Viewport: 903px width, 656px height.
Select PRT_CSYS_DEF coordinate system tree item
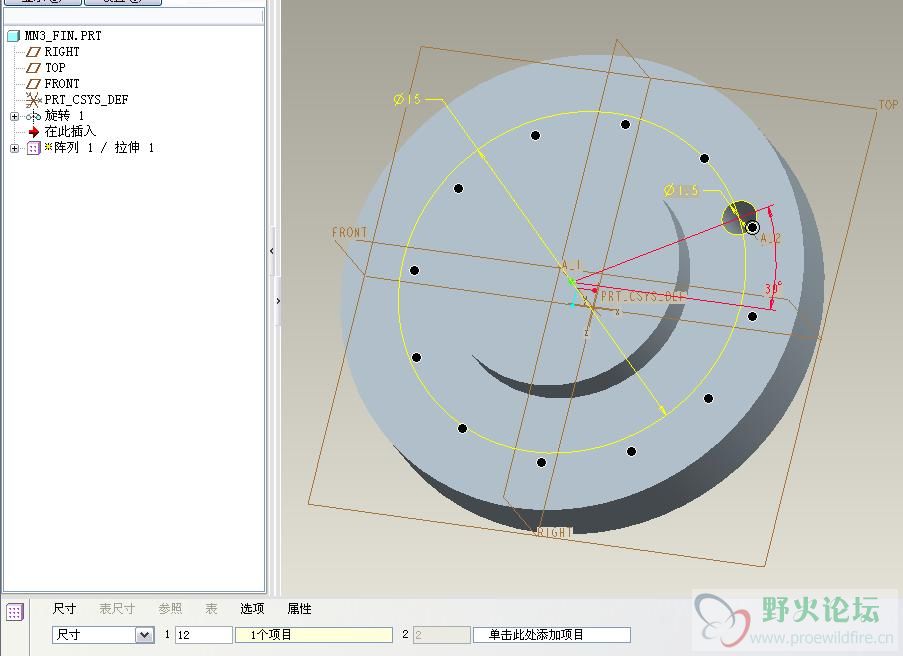click(86, 100)
